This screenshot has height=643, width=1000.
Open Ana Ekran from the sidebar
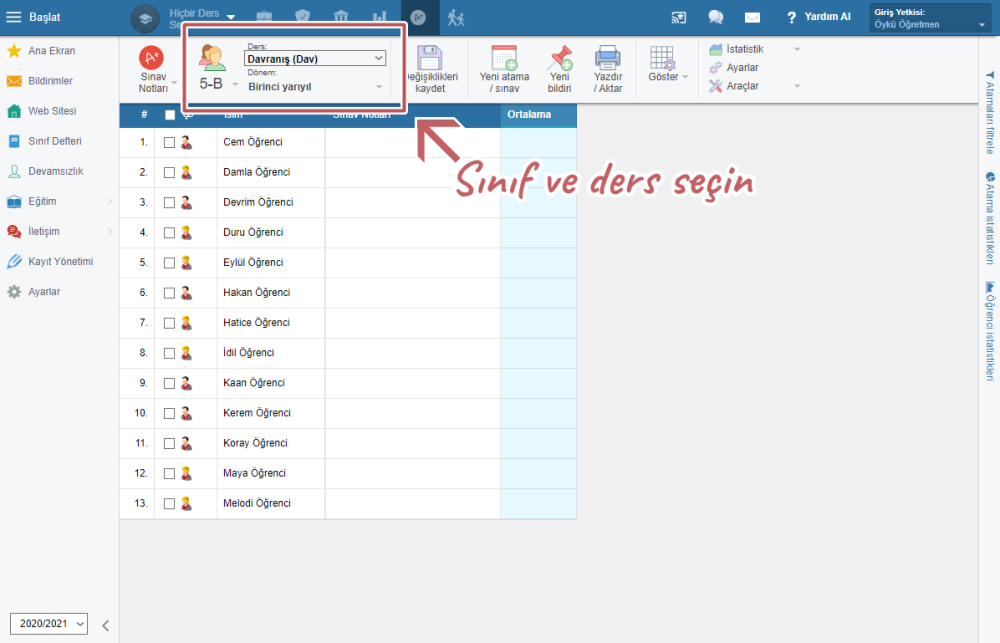[x=51, y=51]
